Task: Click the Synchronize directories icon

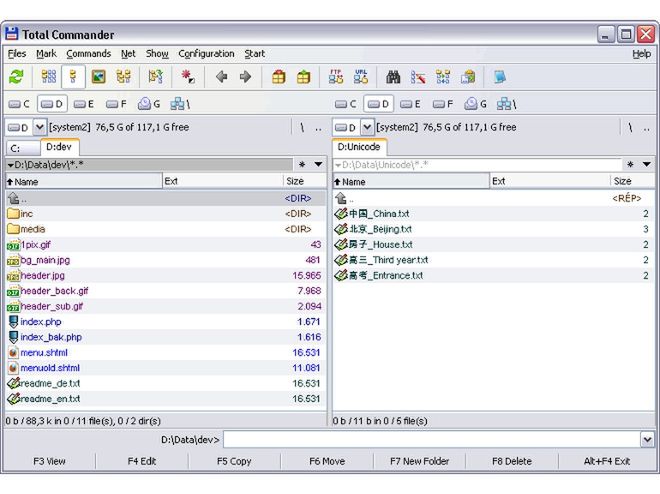Action: [x=443, y=77]
